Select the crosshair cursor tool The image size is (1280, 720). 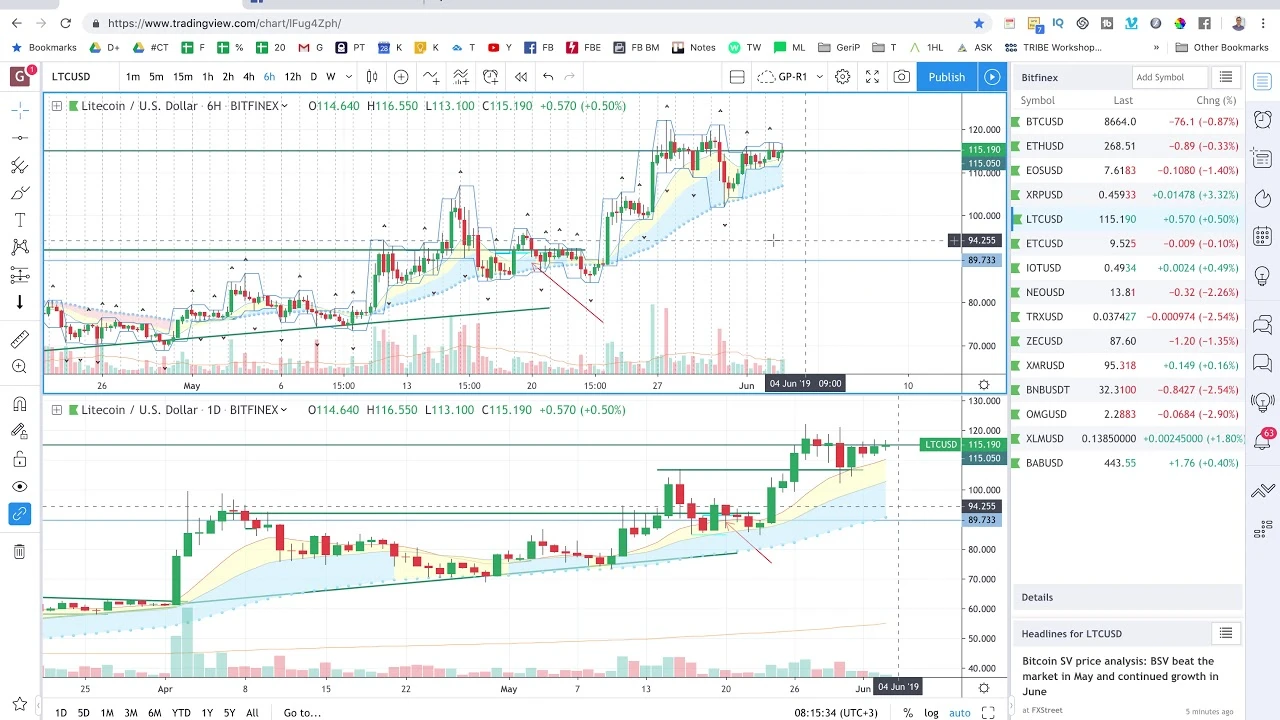[19, 110]
